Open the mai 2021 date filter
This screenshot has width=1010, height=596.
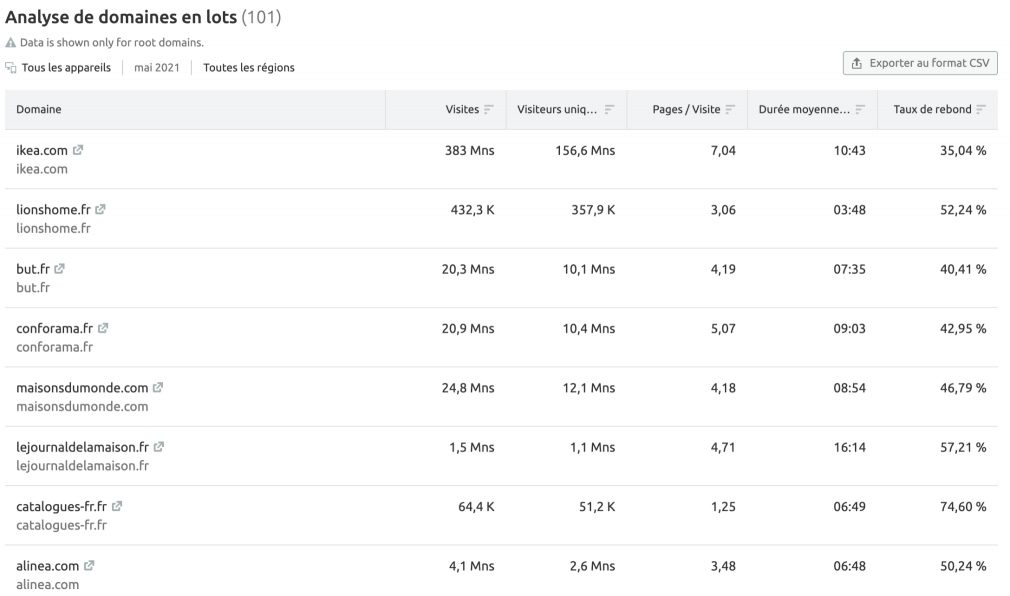point(157,68)
